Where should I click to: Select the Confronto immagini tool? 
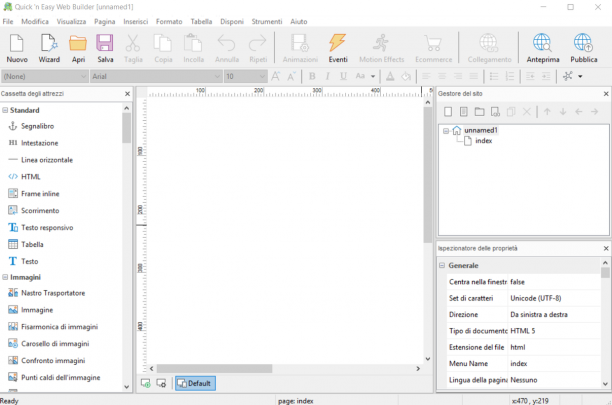46,361
